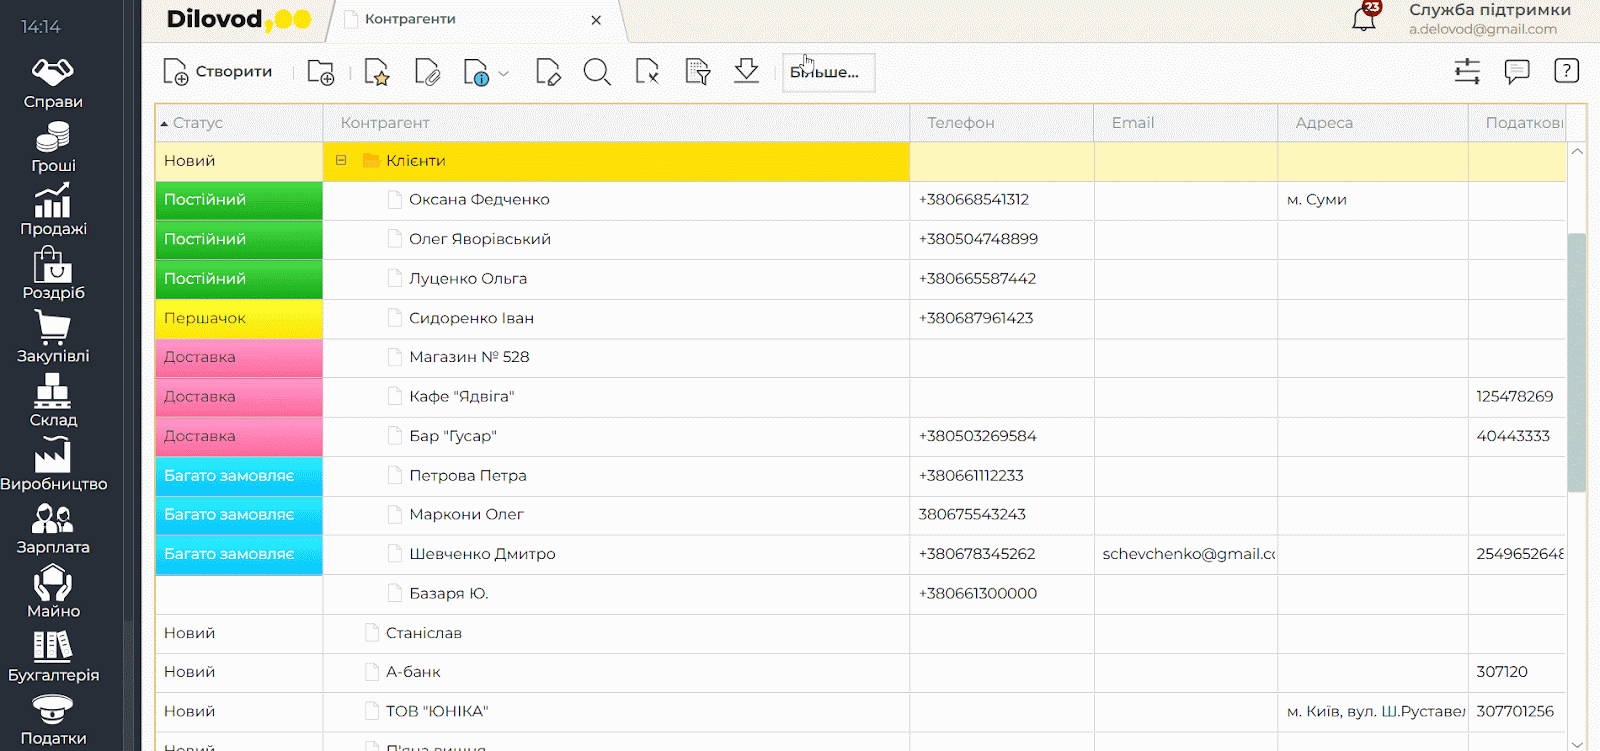
Task: Click the starred document icon
Action: (x=376, y=72)
